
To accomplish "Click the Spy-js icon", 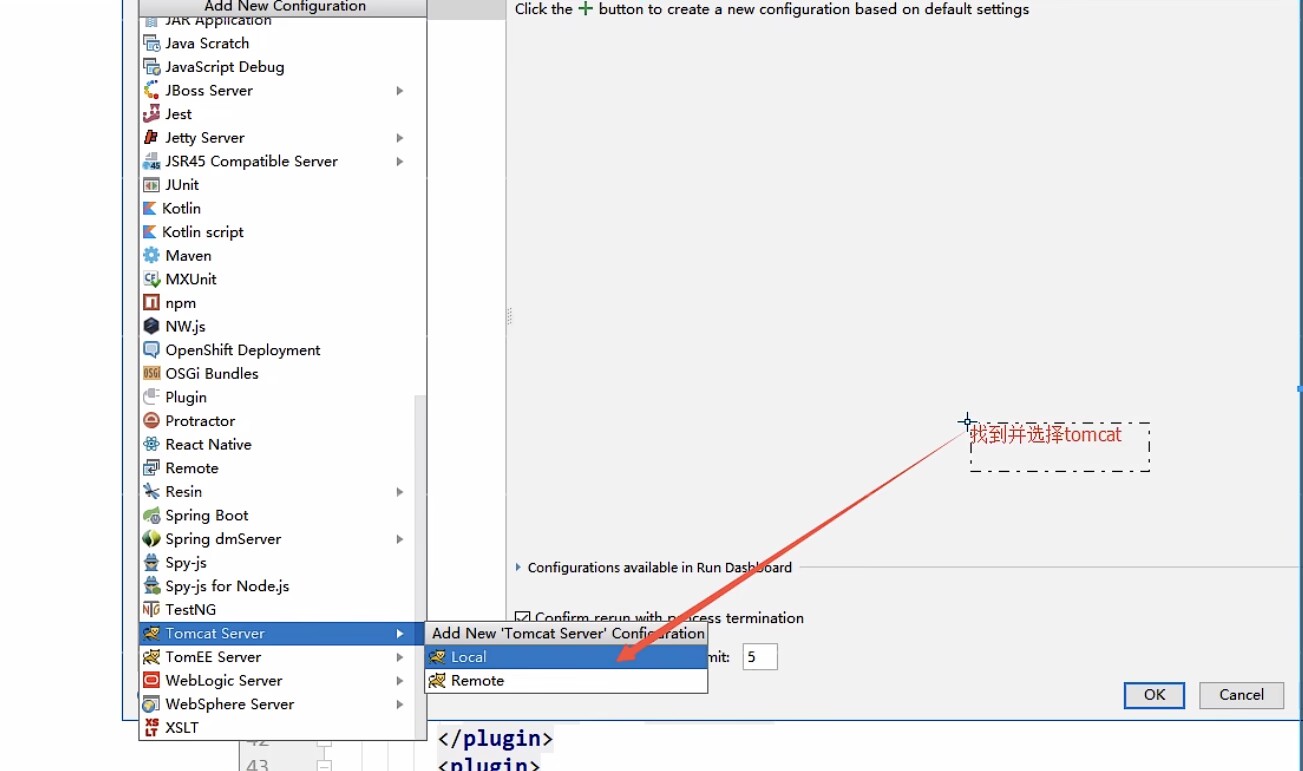I will coord(152,562).
